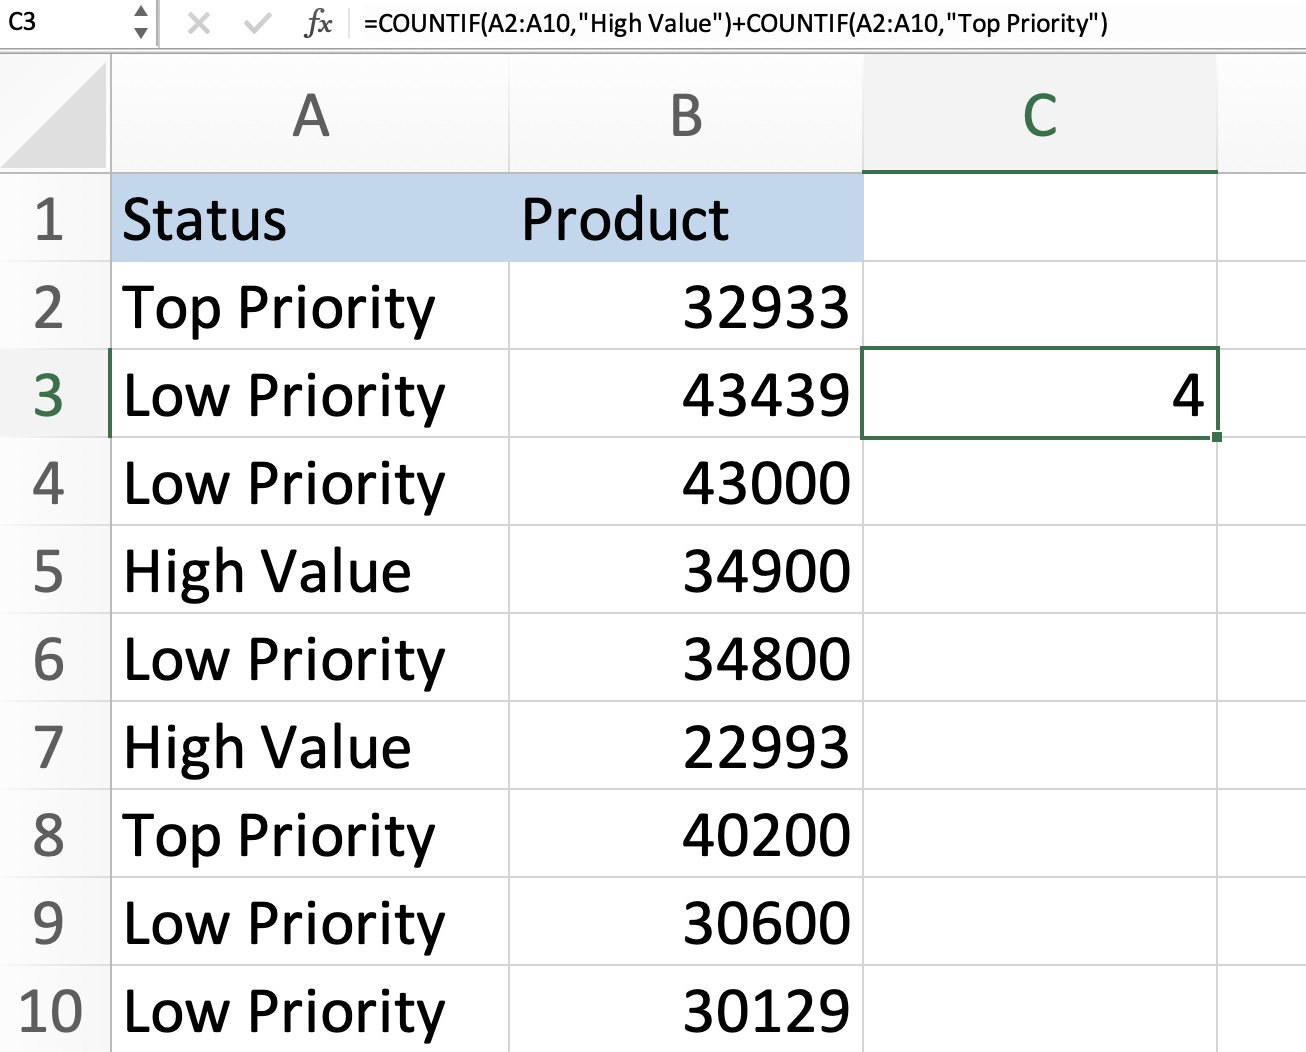Viewport: 1306px width, 1052px height.
Task: Click the fill handle of cell C3
Action: coord(1216,436)
